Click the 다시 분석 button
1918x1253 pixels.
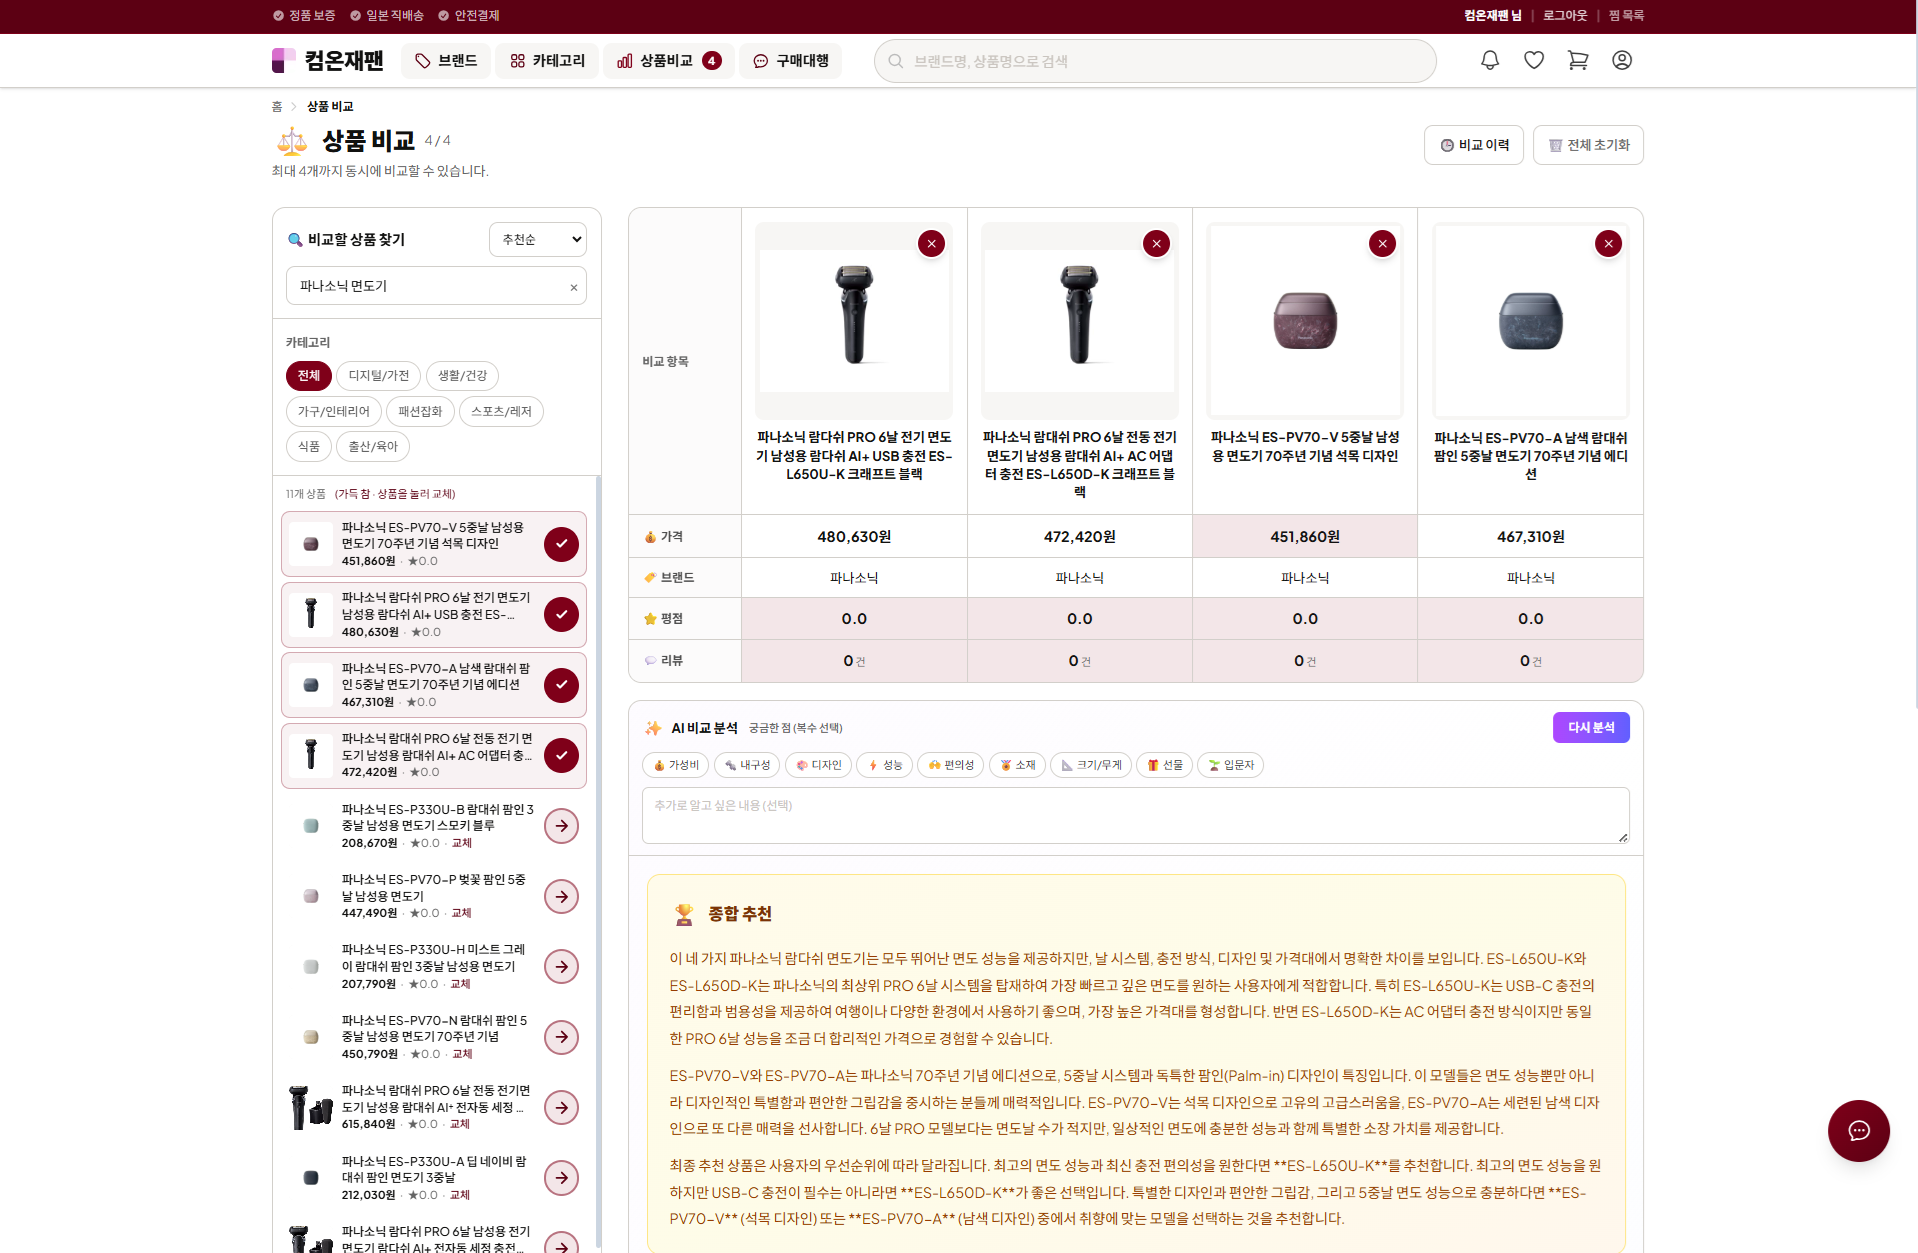[x=1590, y=728]
